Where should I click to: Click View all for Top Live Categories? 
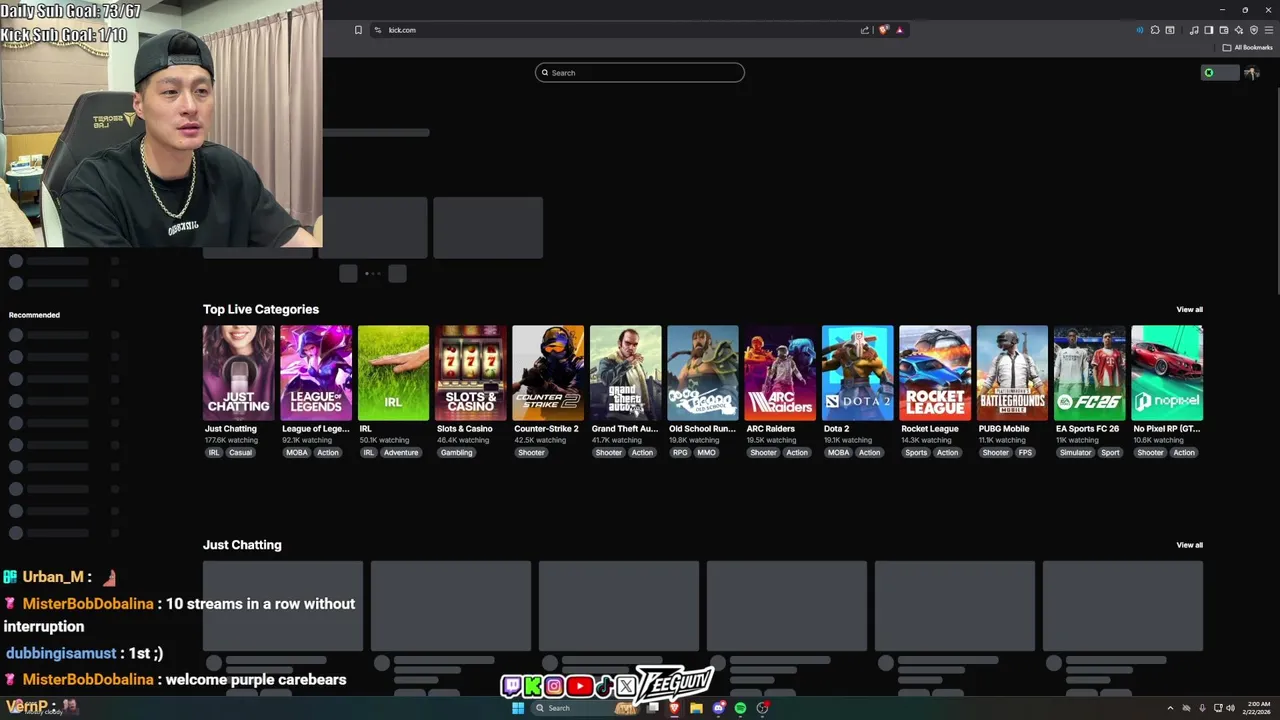[x=1189, y=309]
